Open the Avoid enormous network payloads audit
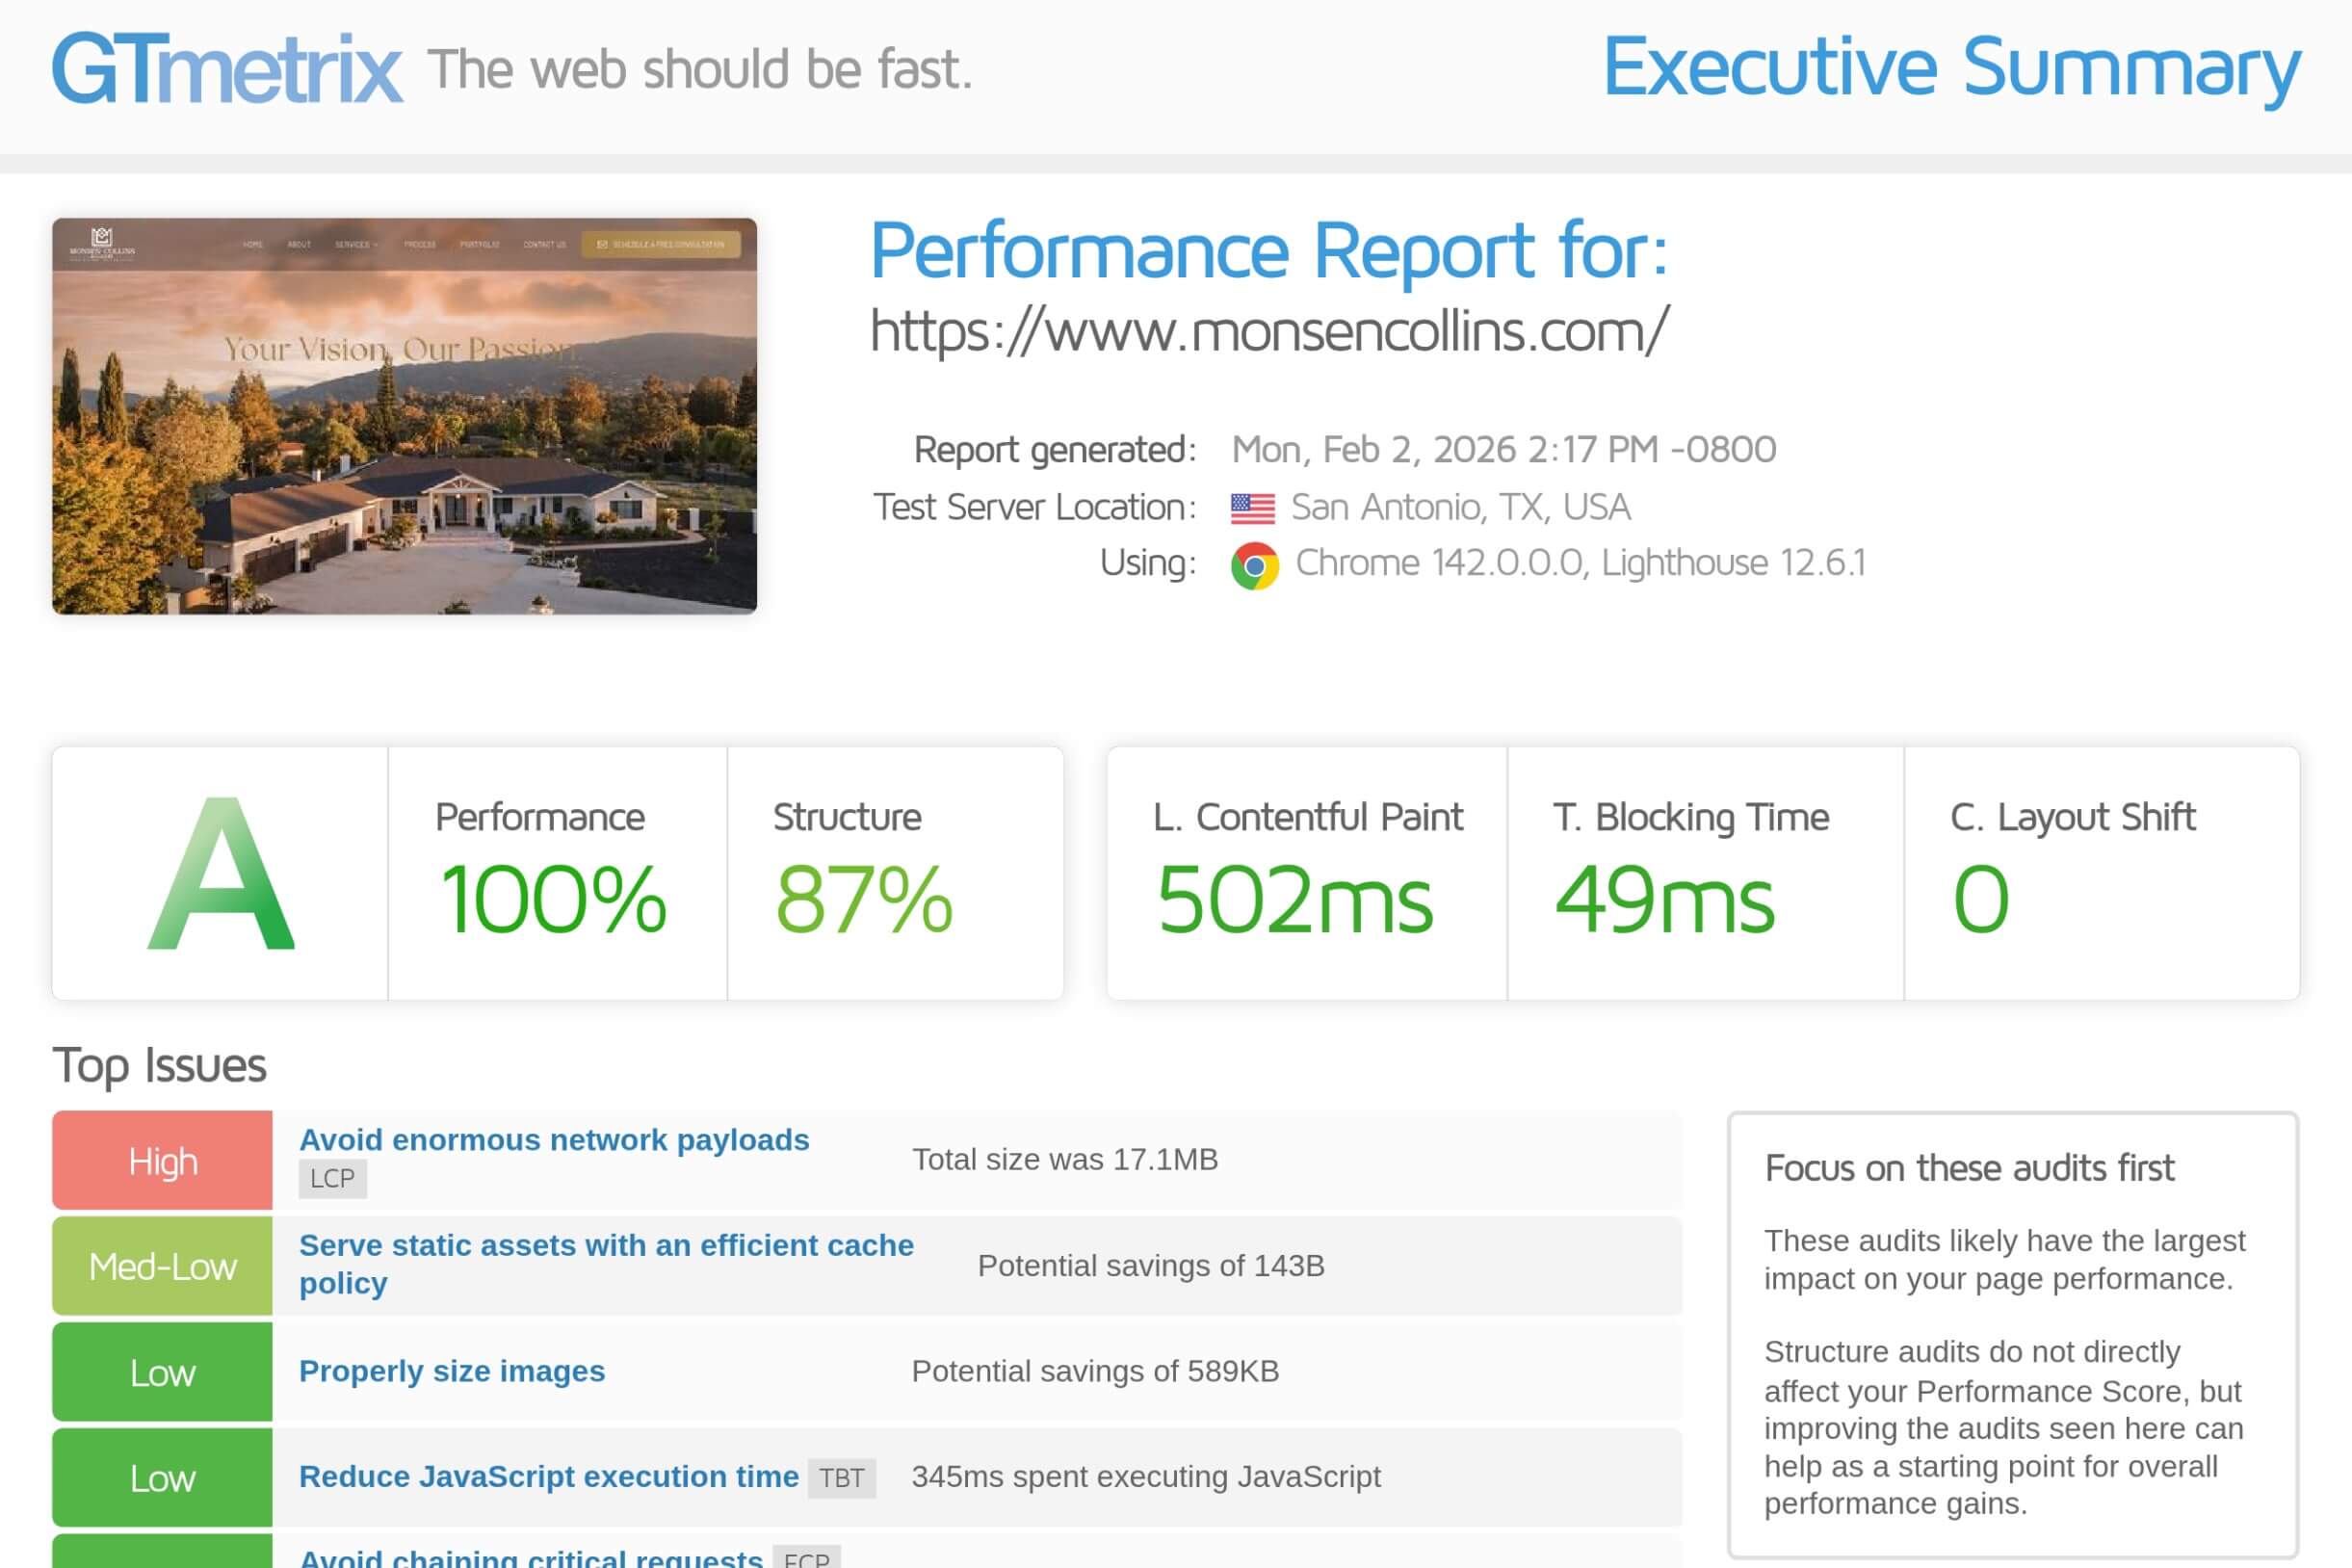2352x1568 pixels. click(x=554, y=1139)
